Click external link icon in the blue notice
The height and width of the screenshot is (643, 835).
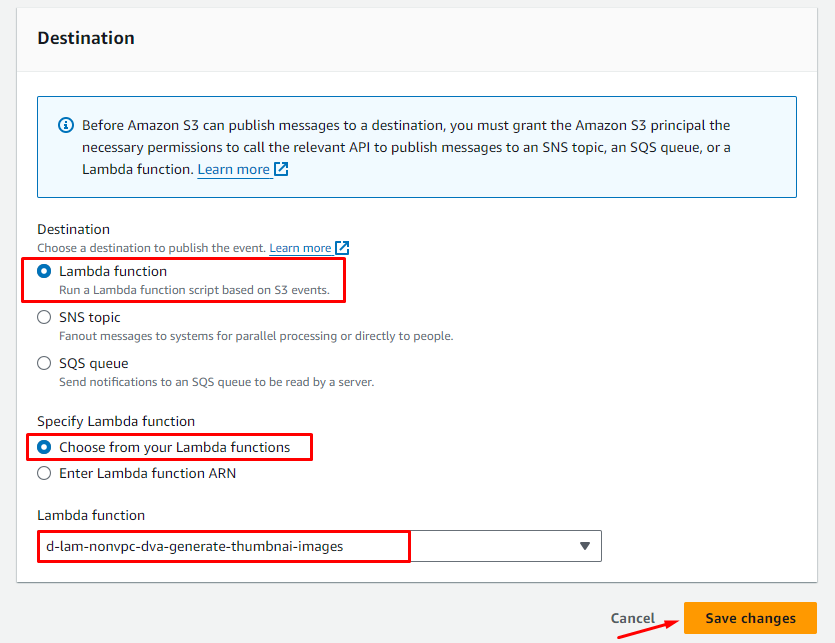point(281,170)
